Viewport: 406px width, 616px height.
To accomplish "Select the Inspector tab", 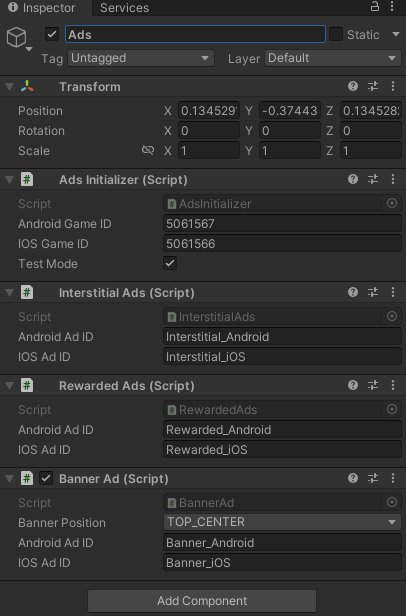I will 42,8.
